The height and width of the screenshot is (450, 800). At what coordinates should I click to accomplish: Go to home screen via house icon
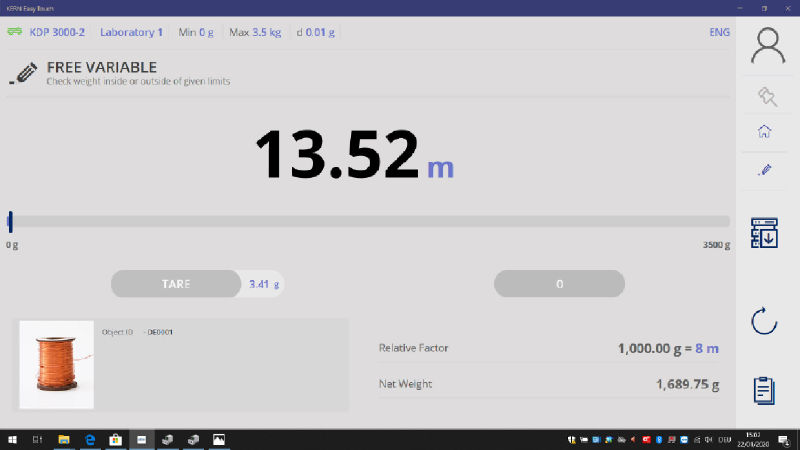pos(765,132)
